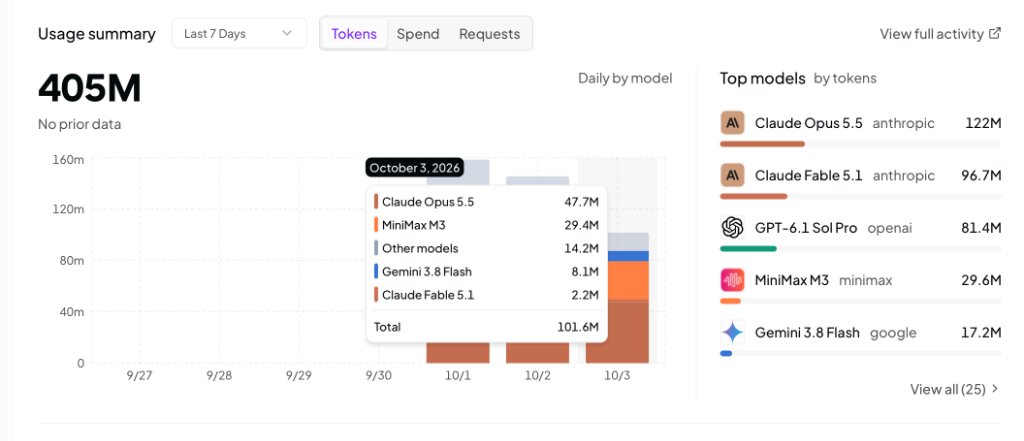This screenshot has height=441, width=1024.
Task: Click the MiniMax M3 orange usage bar
Action: [731, 301]
